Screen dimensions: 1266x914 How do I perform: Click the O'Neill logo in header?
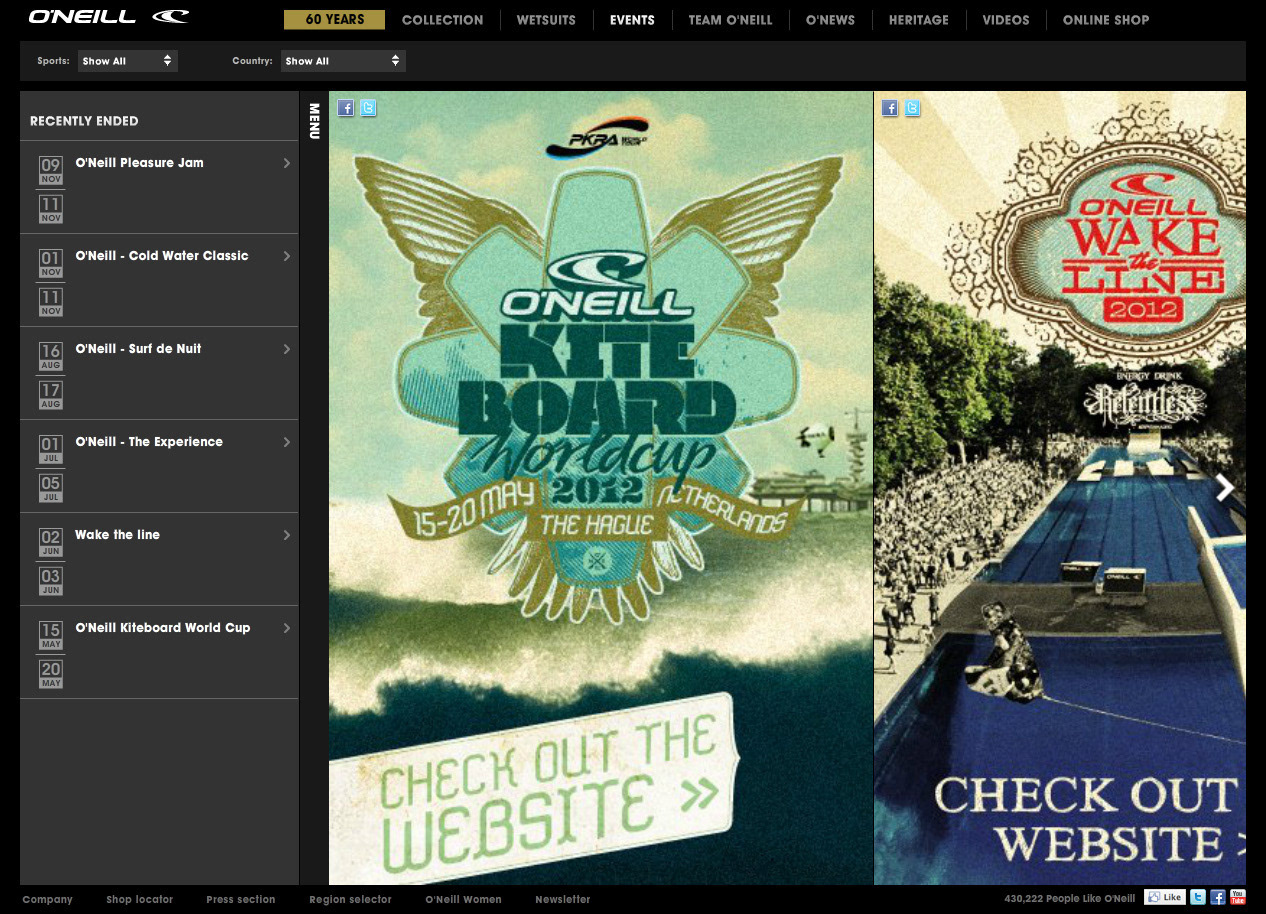tap(108, 17)
